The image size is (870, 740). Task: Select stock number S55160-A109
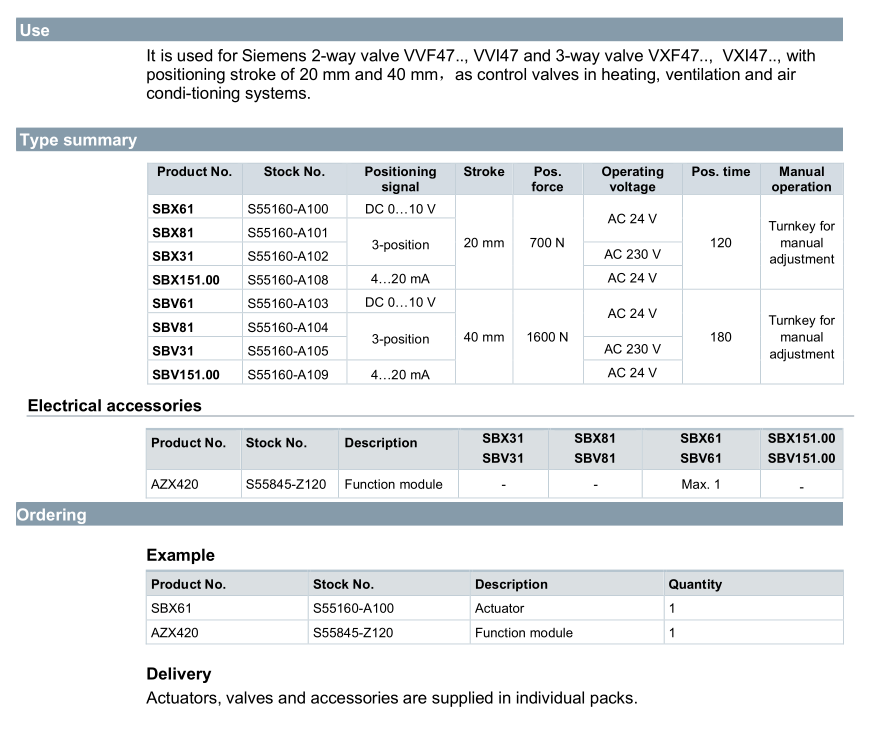[288, 375]
